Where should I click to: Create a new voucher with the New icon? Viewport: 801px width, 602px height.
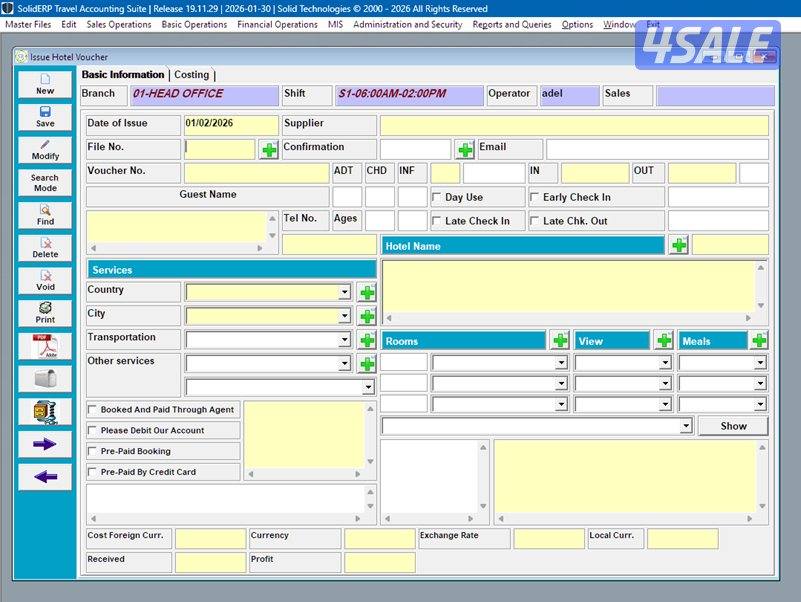[43, 86]
